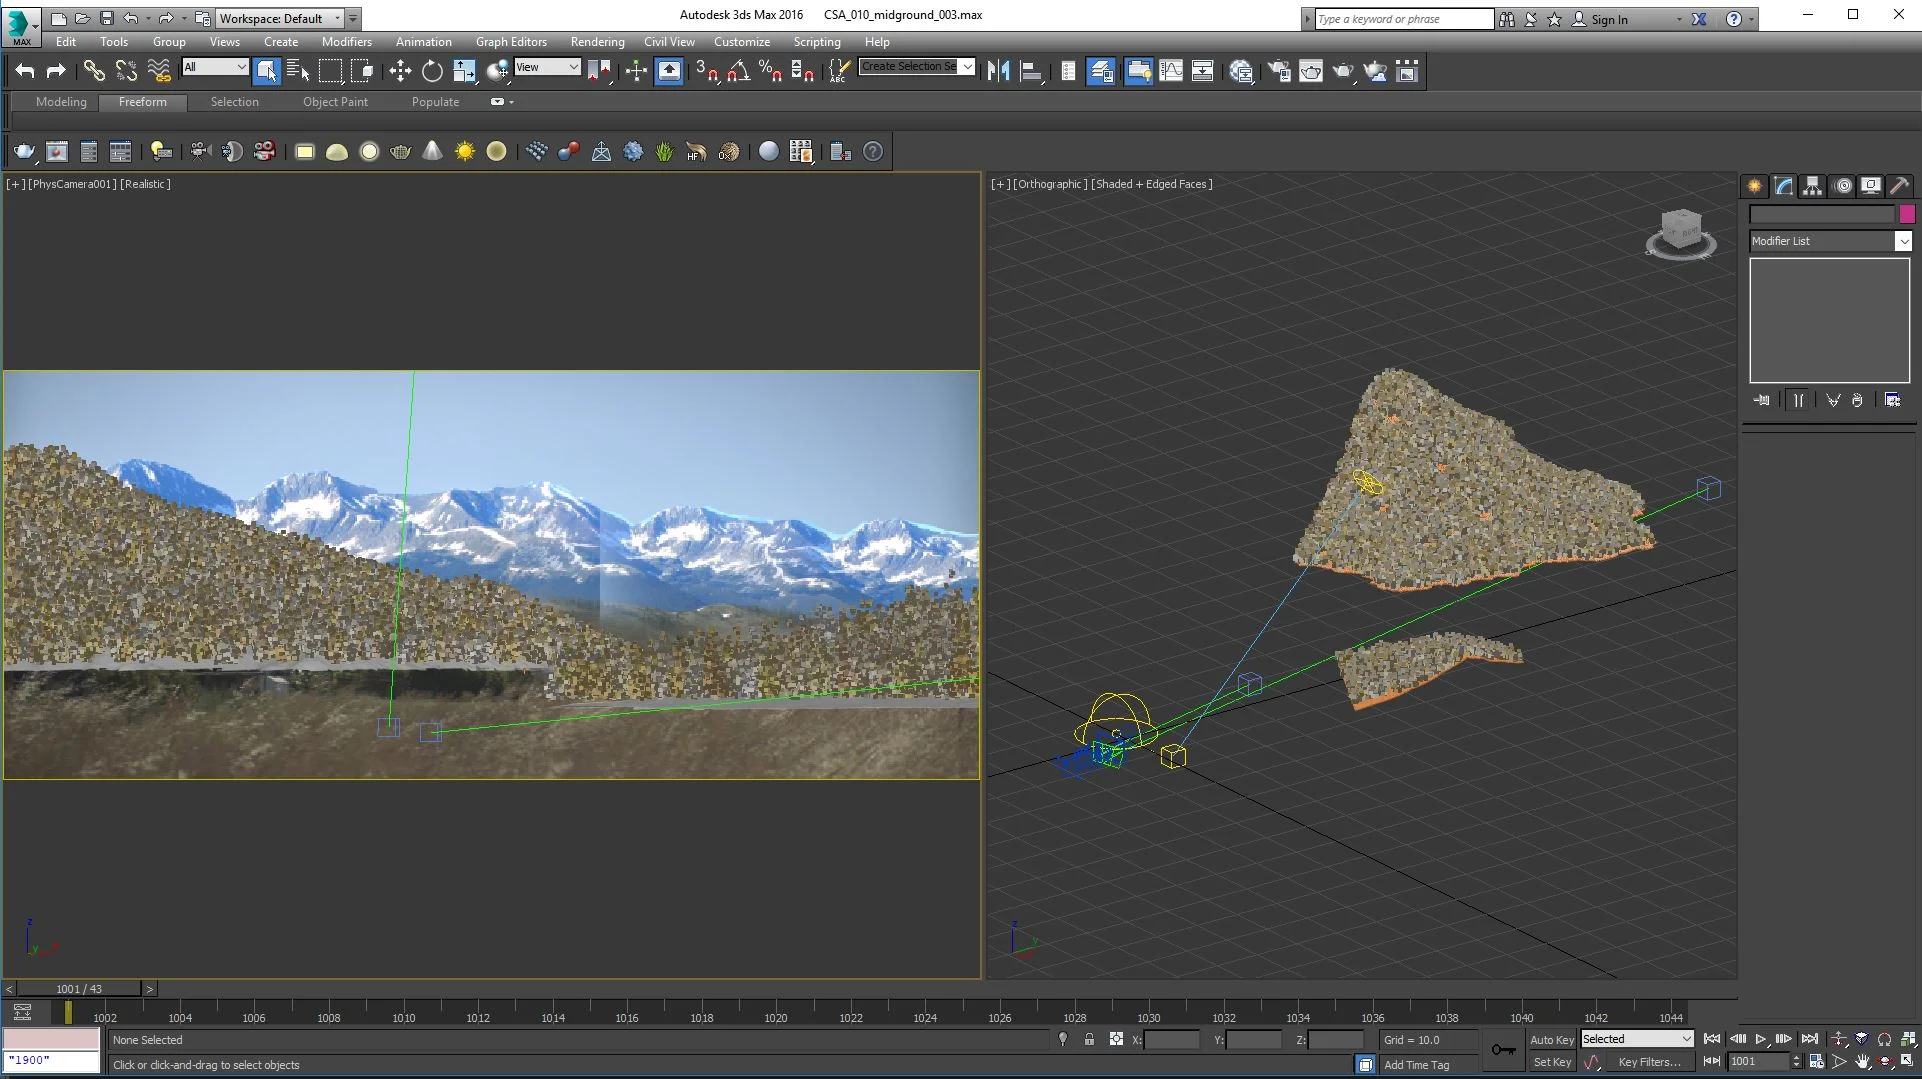Open the selection filter 'All' dropdown
The height and width of the screenshot is (1079, 1922).
point(215,67)
